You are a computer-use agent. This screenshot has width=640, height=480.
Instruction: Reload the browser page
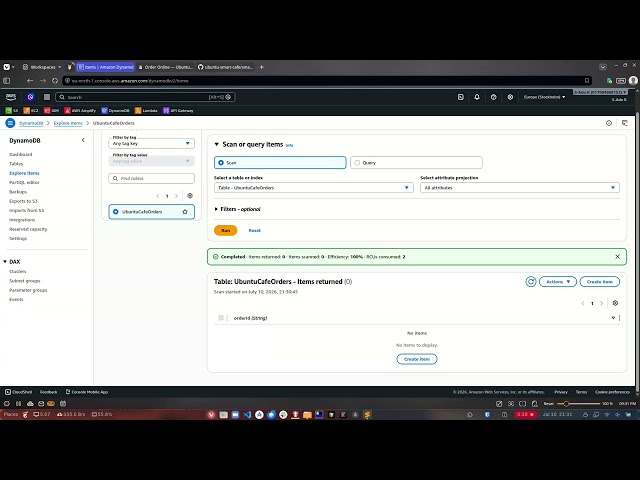coord(55,81)
